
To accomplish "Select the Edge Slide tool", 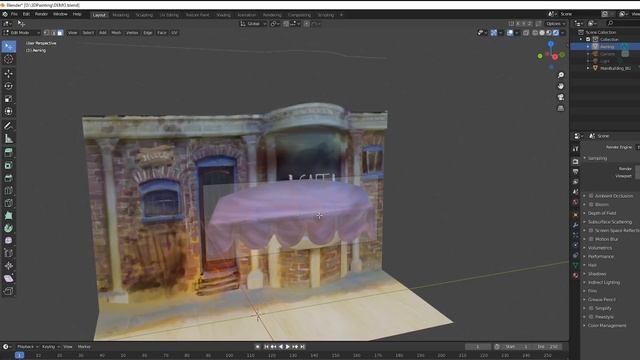I will [9, 253].
